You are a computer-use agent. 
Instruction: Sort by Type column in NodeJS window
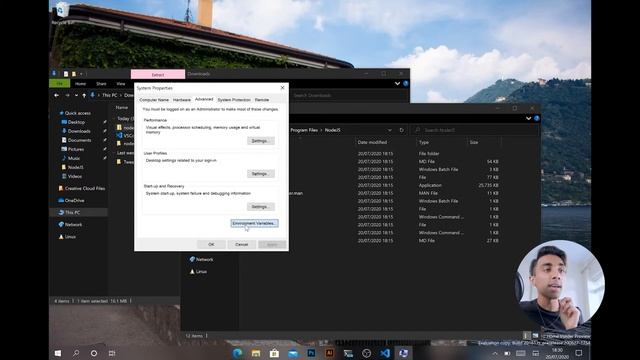click(424, 142)
